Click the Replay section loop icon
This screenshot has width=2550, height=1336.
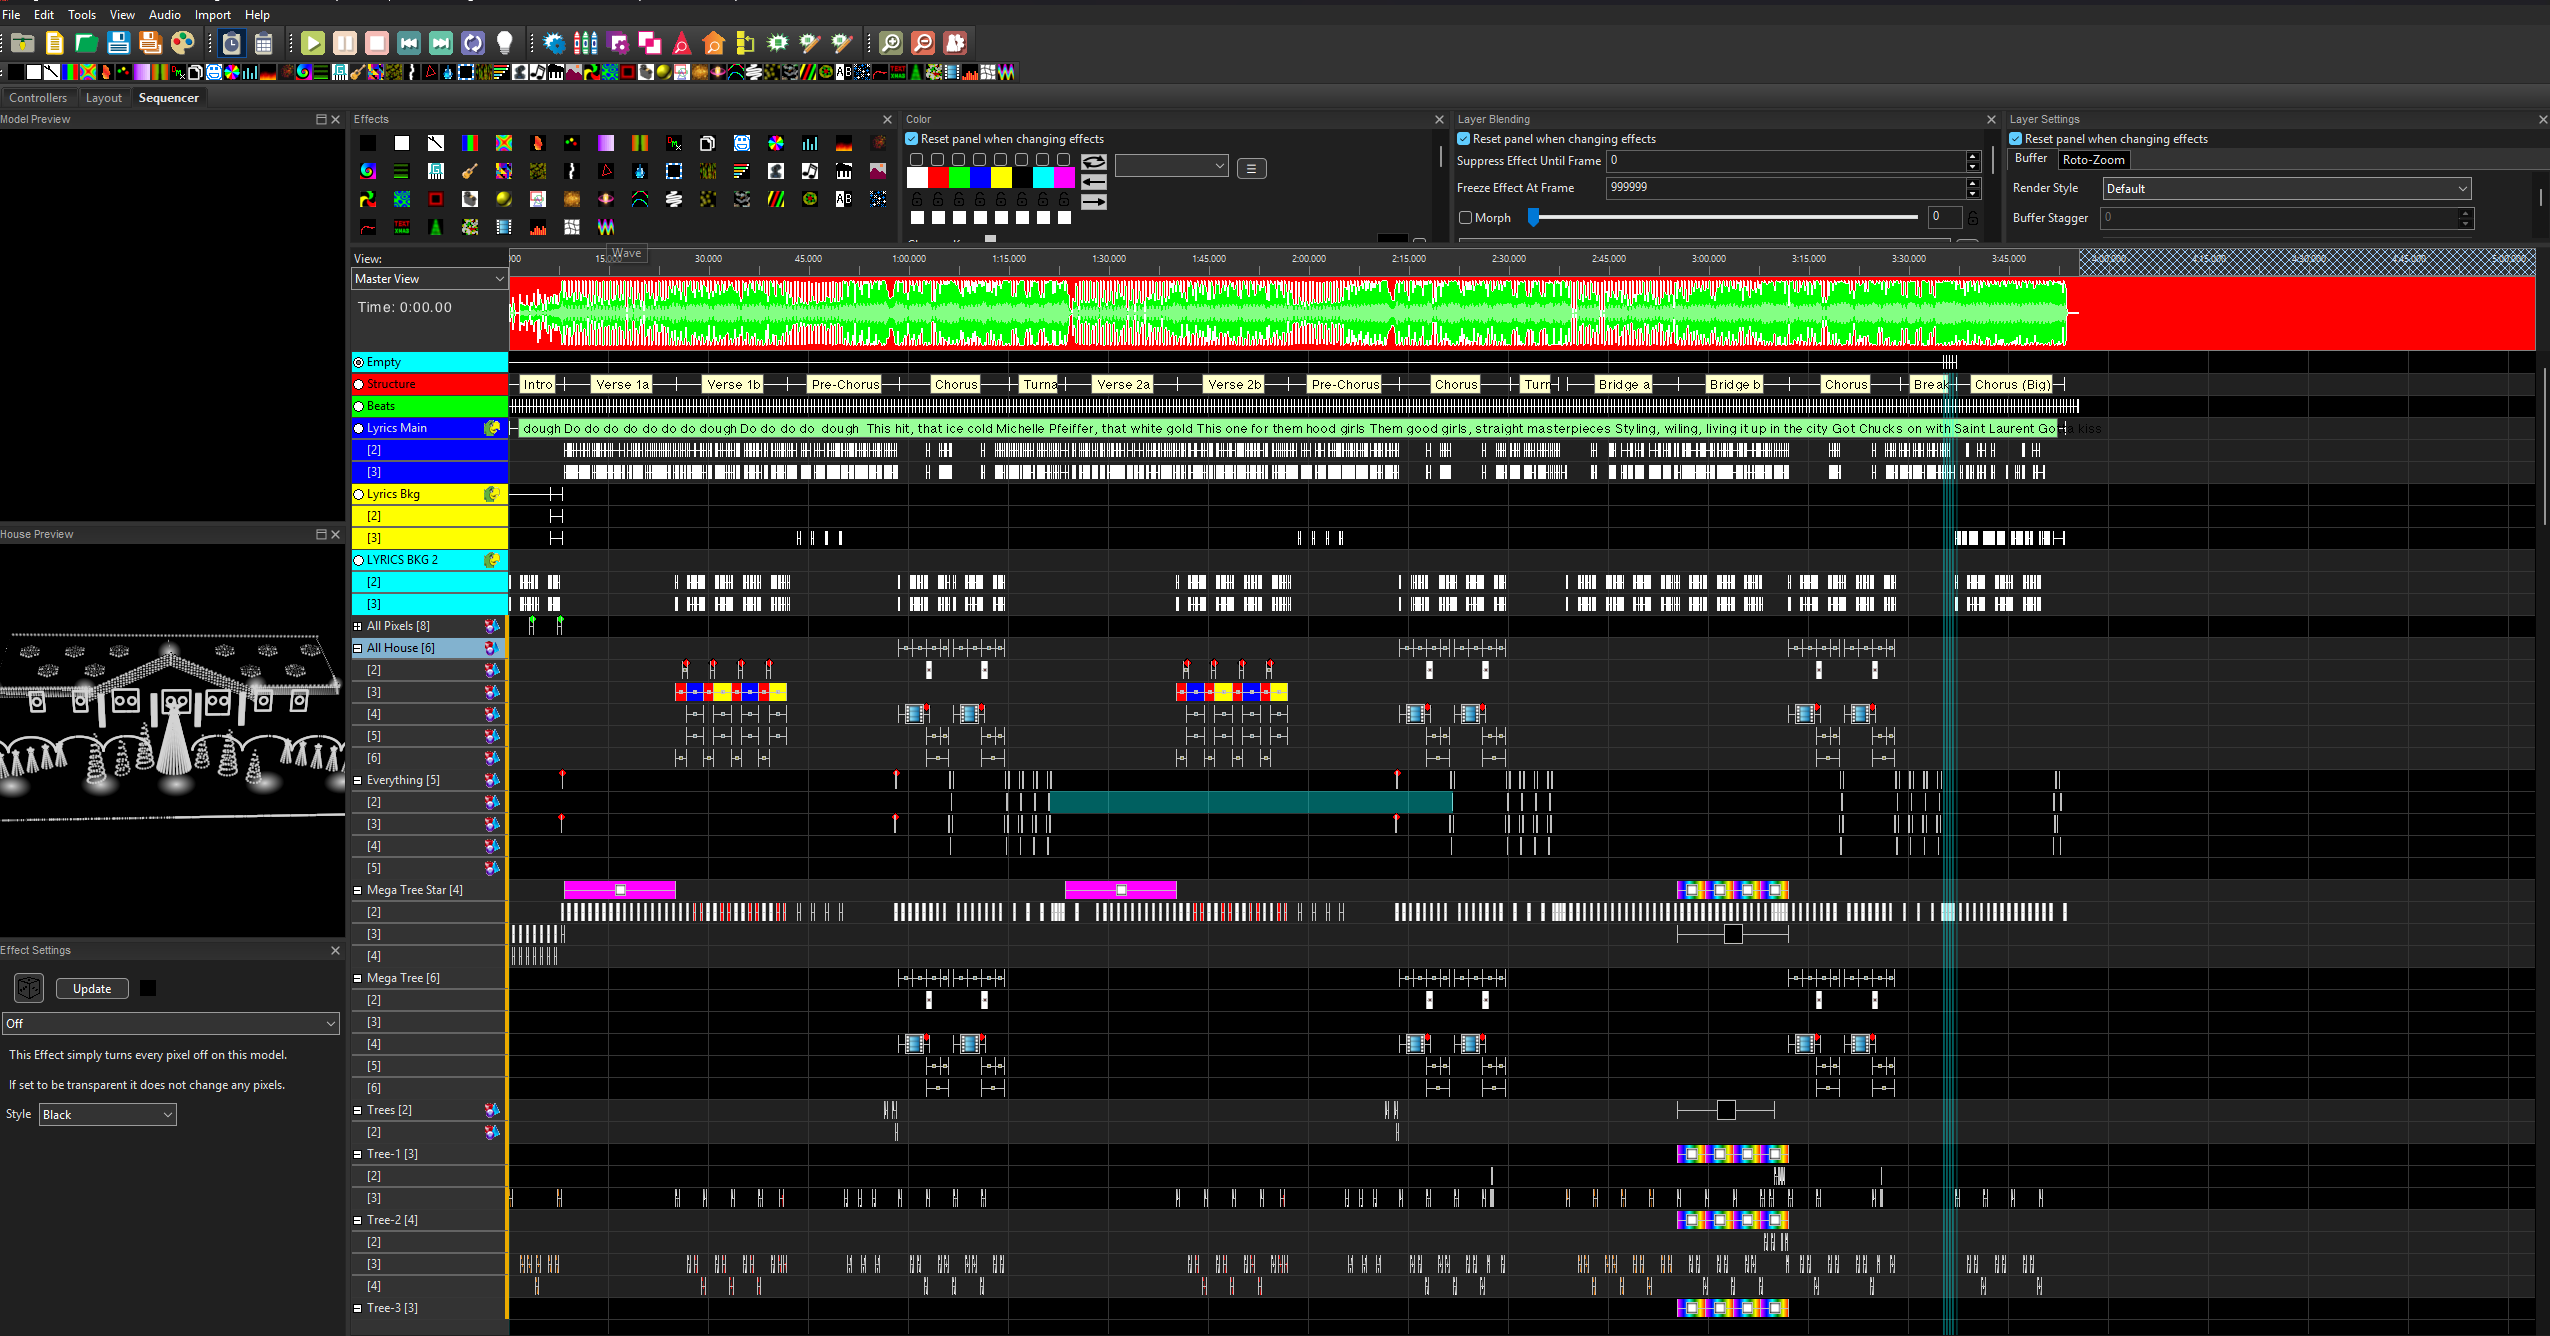click(x=473, y=43)
